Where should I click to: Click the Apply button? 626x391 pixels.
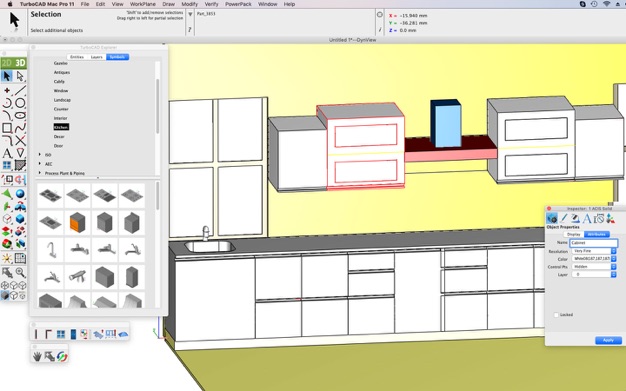click(608, 340)
